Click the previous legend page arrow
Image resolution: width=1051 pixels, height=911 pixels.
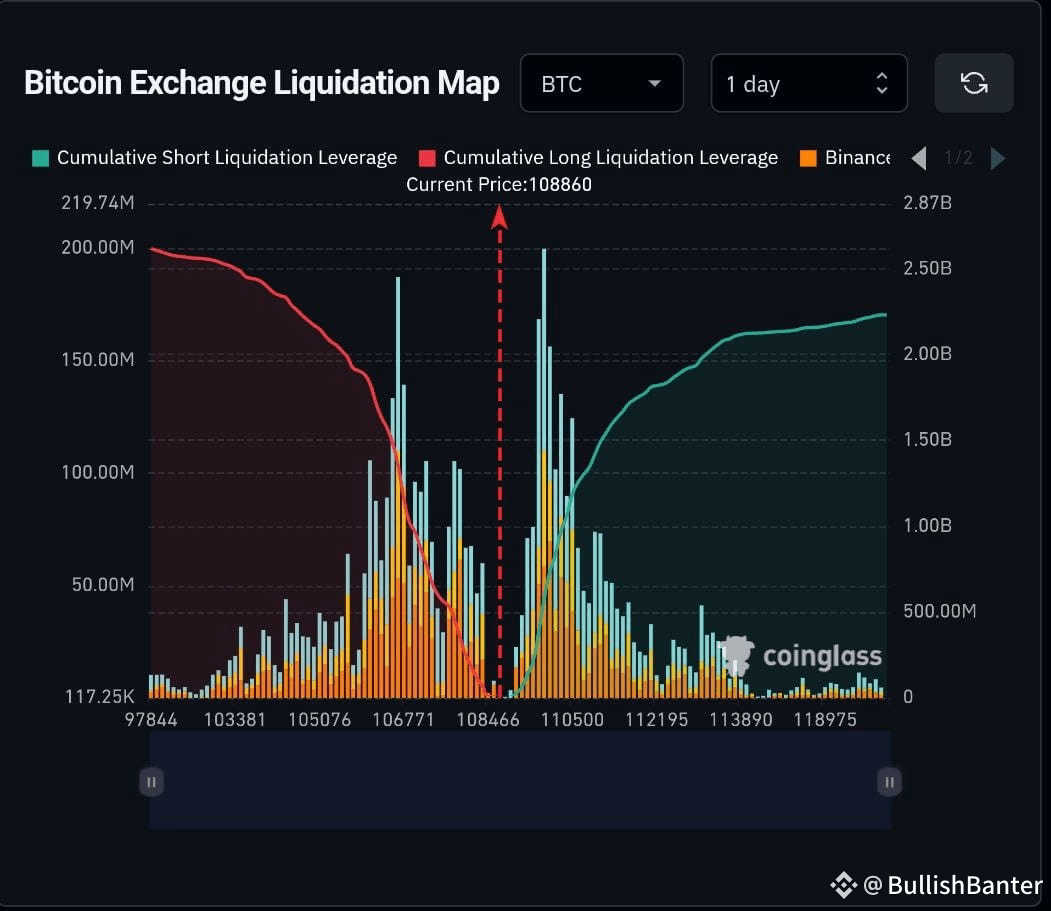(x=918, y=158)
